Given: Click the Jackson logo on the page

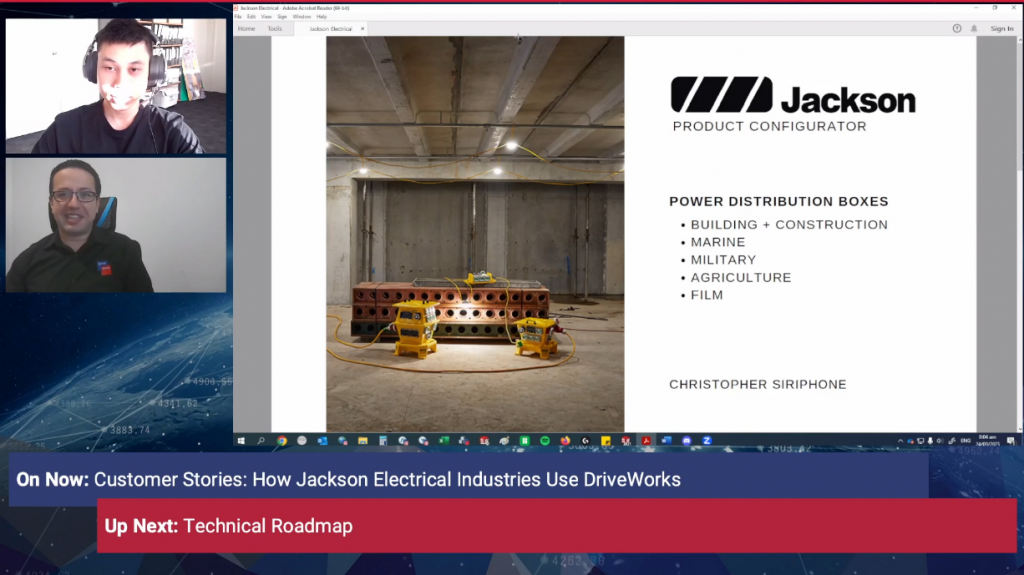Looking at the screenshot, I should pyautogui.click(x=793, y=95).
